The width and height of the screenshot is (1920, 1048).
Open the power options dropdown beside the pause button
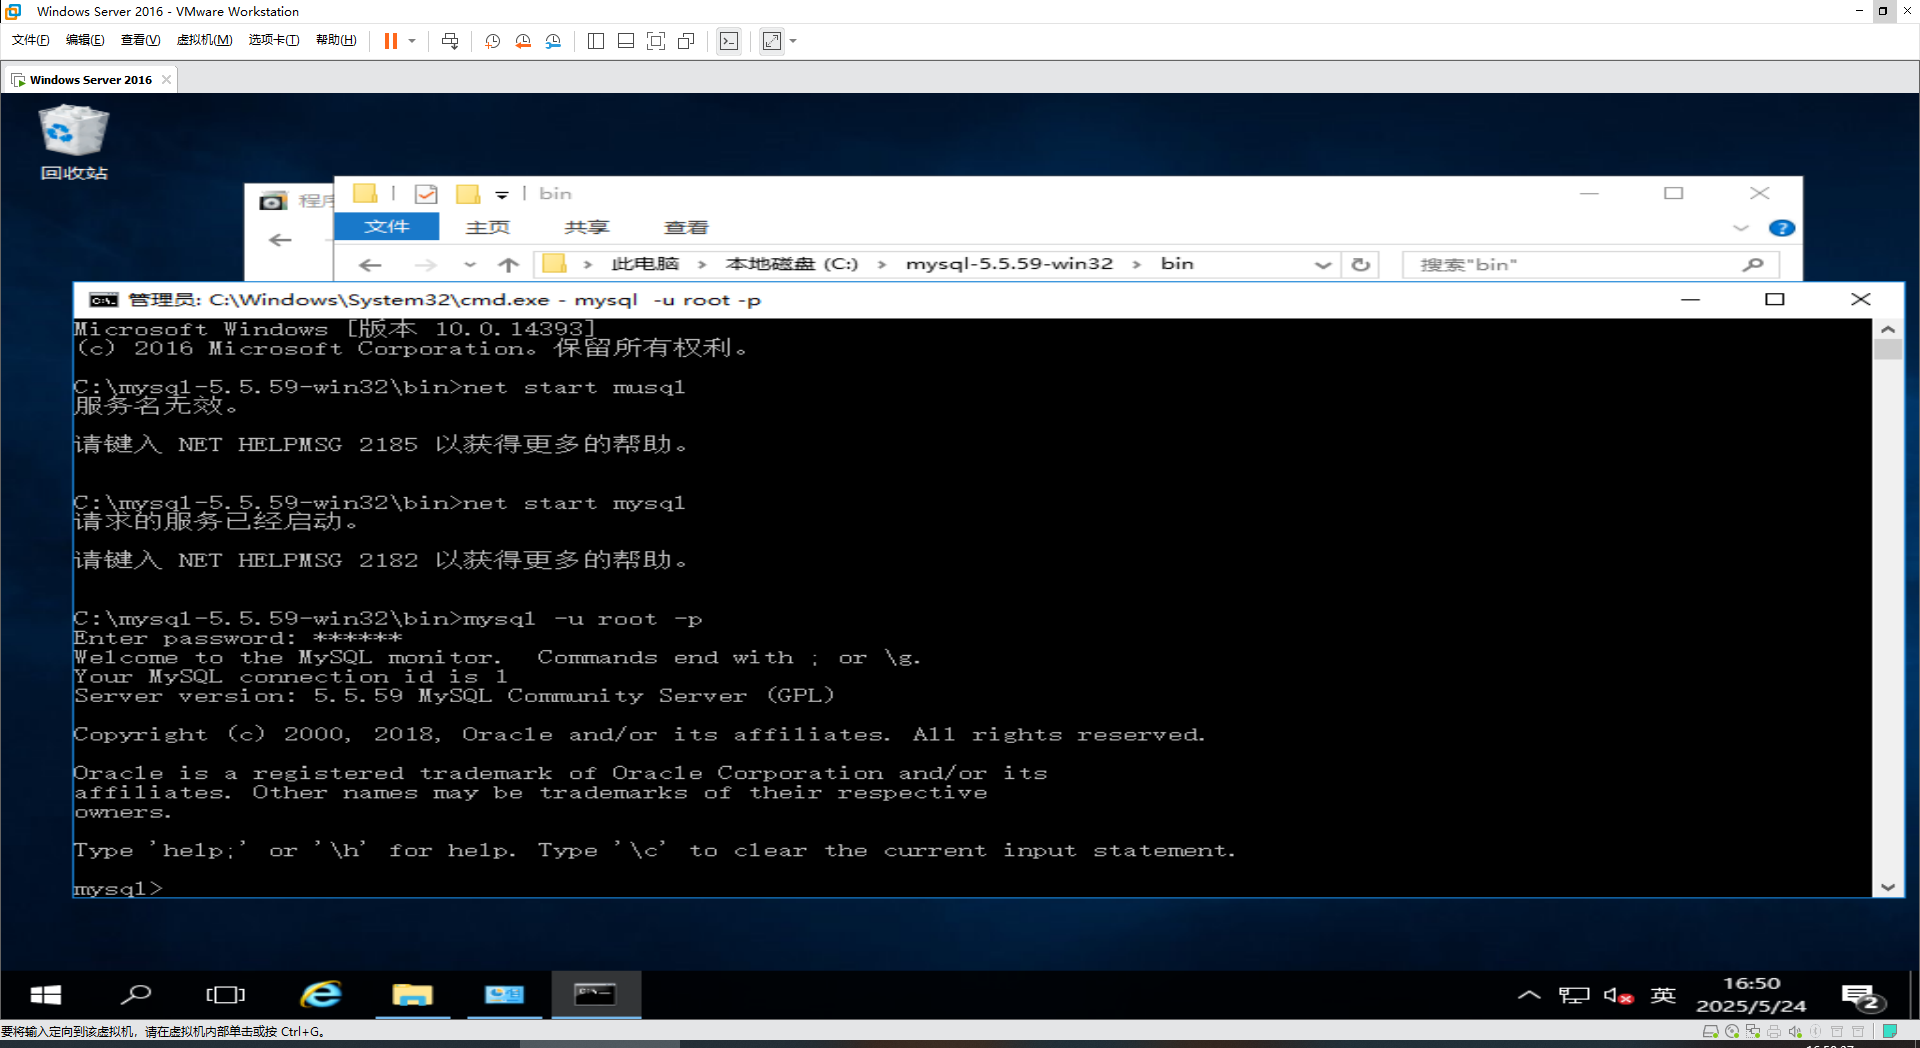point(412,41)
